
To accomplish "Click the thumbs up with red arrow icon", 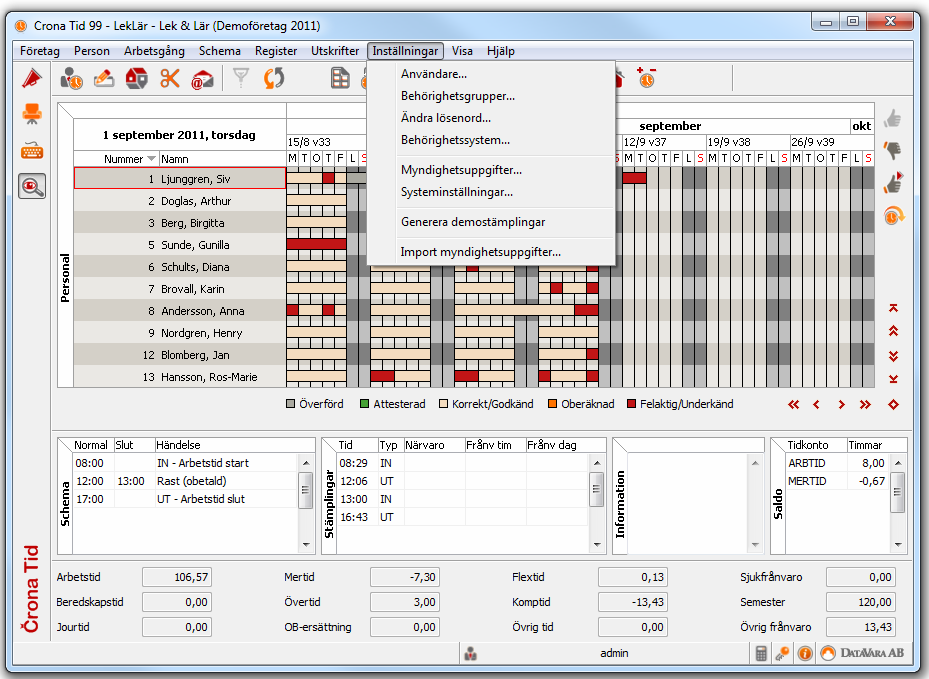I will pyautogui.click(x=893, y=182).
